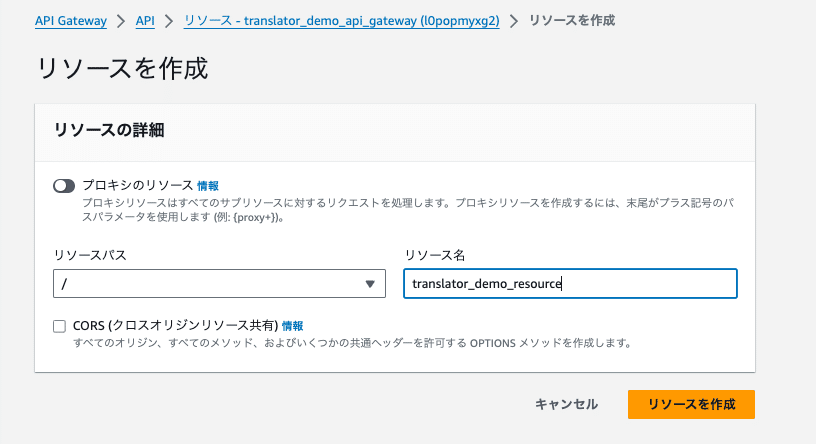Click the dropdown arrow in リソースパス field
The width and height of the screenshot is (816, 444).
[x=370, y=284]
